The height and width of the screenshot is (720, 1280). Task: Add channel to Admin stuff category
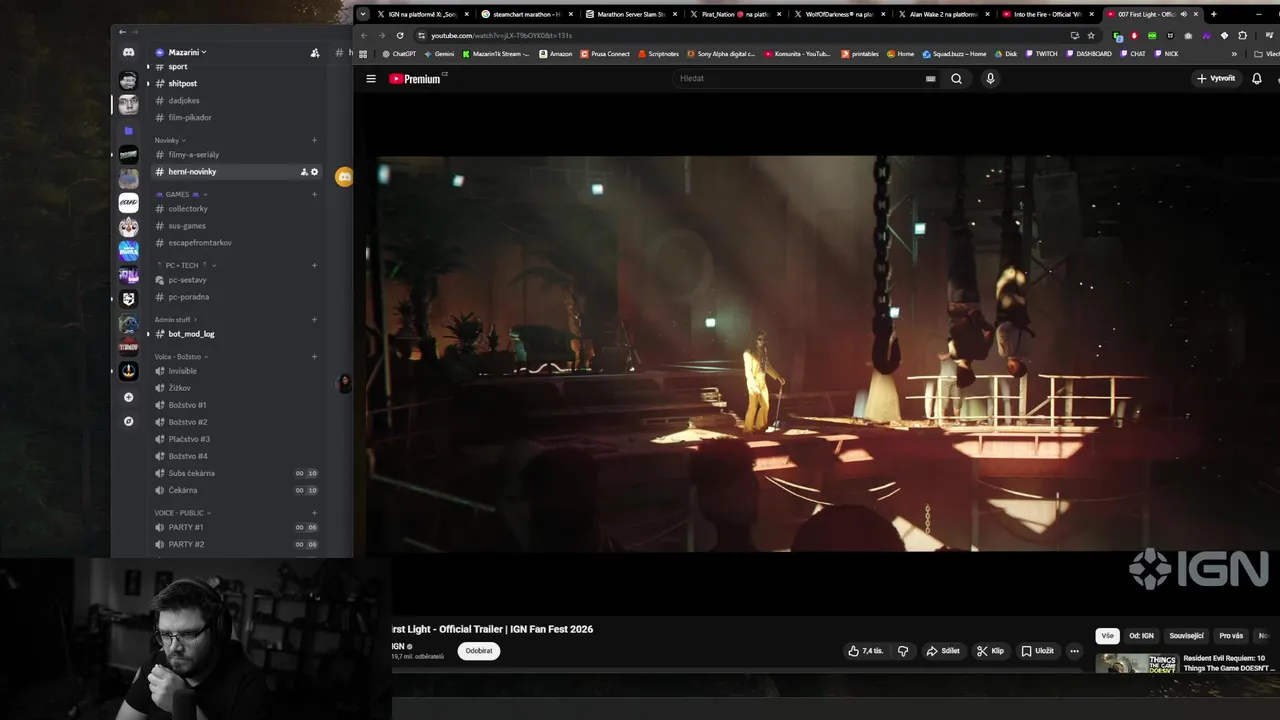[x=314, y=319]
